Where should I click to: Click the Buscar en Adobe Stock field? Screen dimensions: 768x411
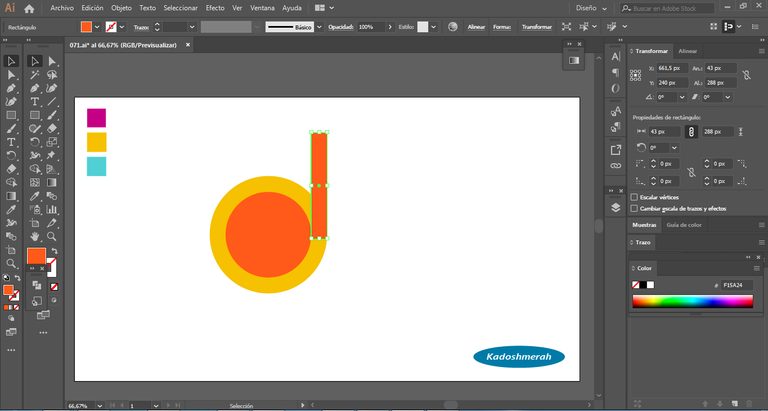point(667,8)
